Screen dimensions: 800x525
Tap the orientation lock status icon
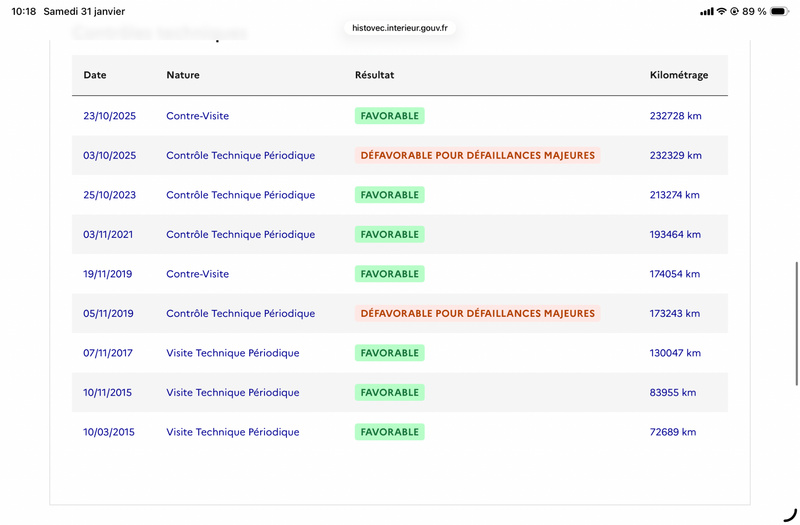(x=734, y=11)
